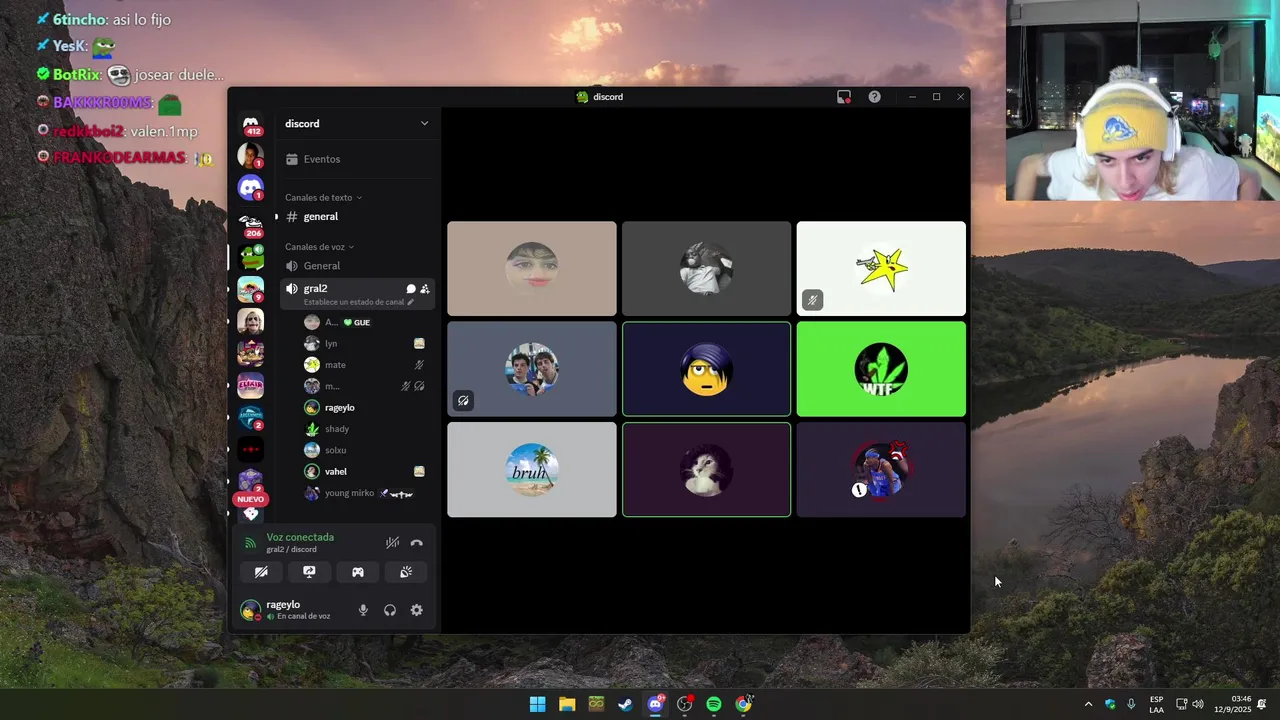Select the gral2 voice channel
1280x720 pixels.
coord(315,288)
